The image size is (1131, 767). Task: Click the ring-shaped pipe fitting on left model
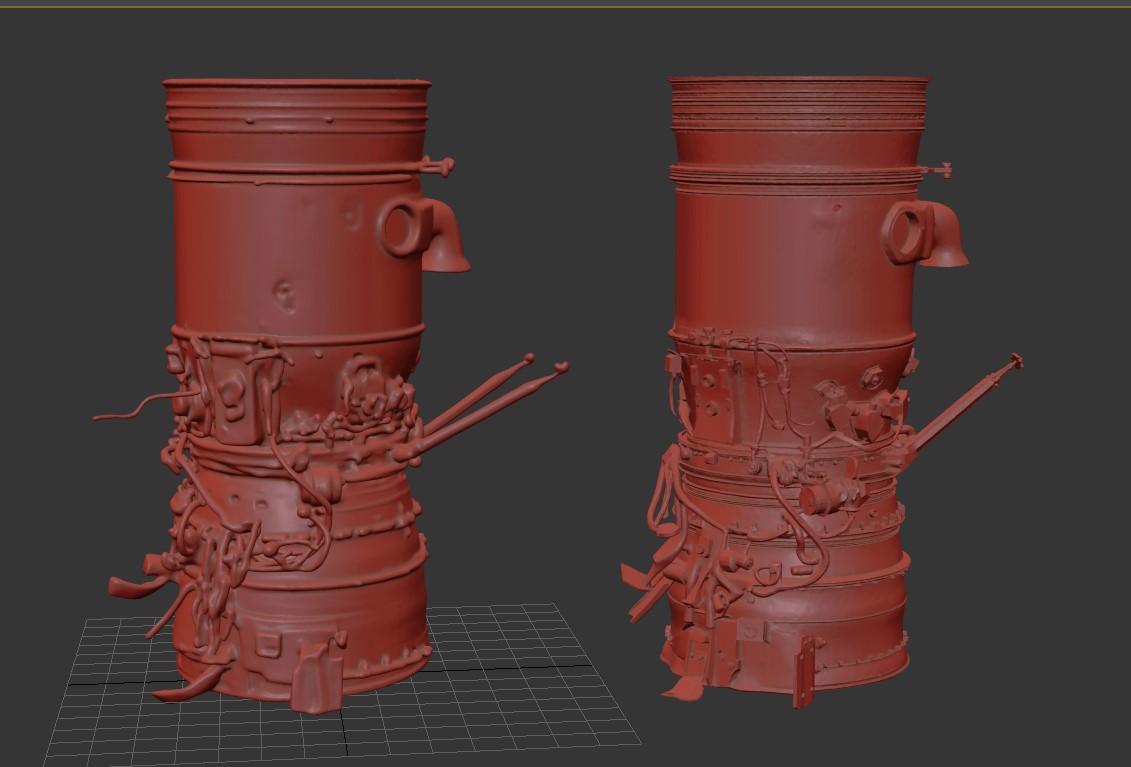coord(405,228)
